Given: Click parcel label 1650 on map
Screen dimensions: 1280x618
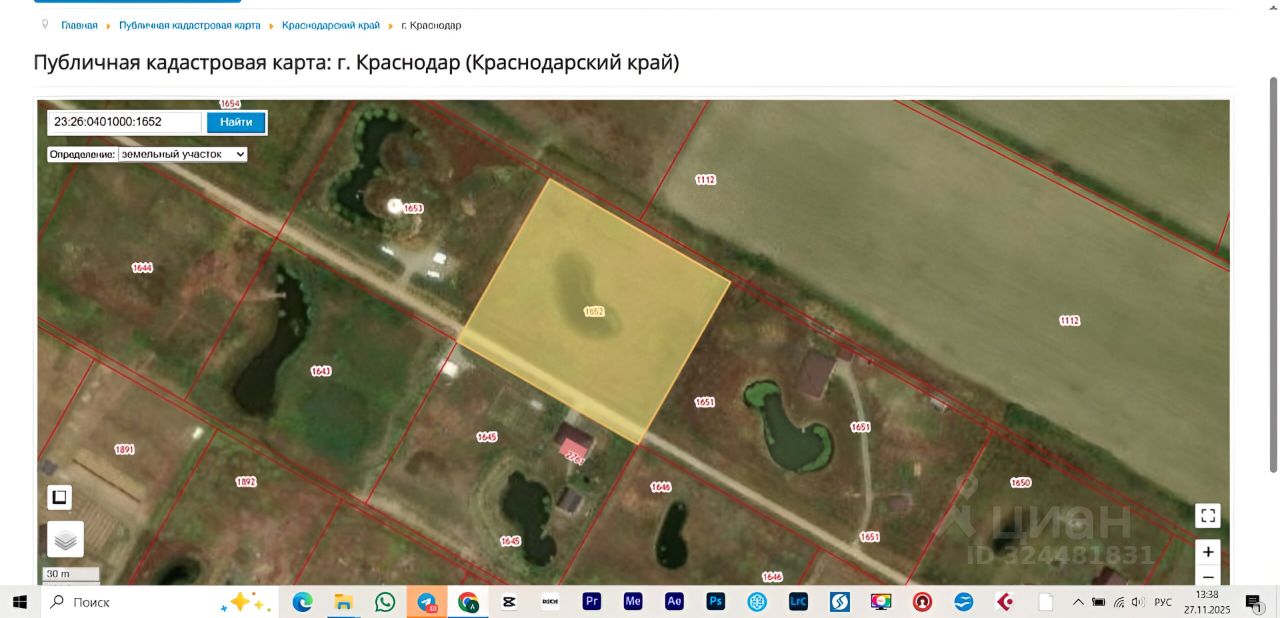Looking at the screenshot, I should click(x=1020, y=483).
